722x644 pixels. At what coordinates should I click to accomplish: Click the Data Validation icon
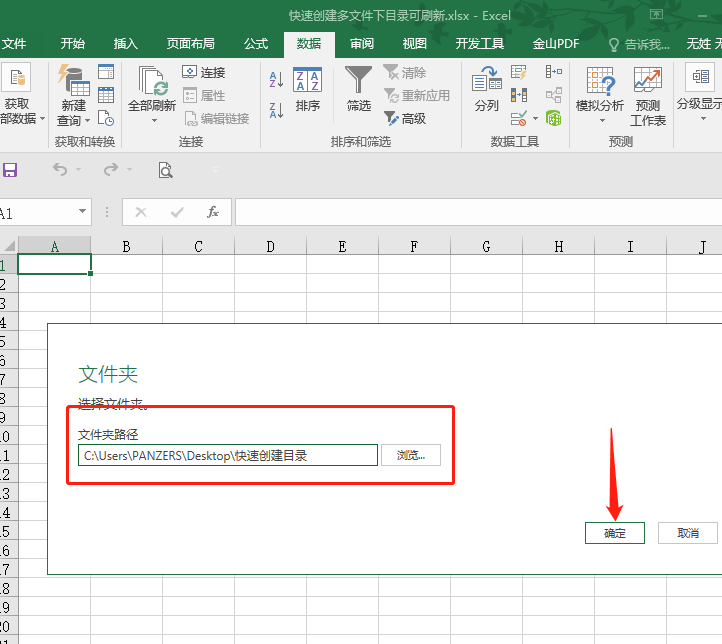click(518, 119)
